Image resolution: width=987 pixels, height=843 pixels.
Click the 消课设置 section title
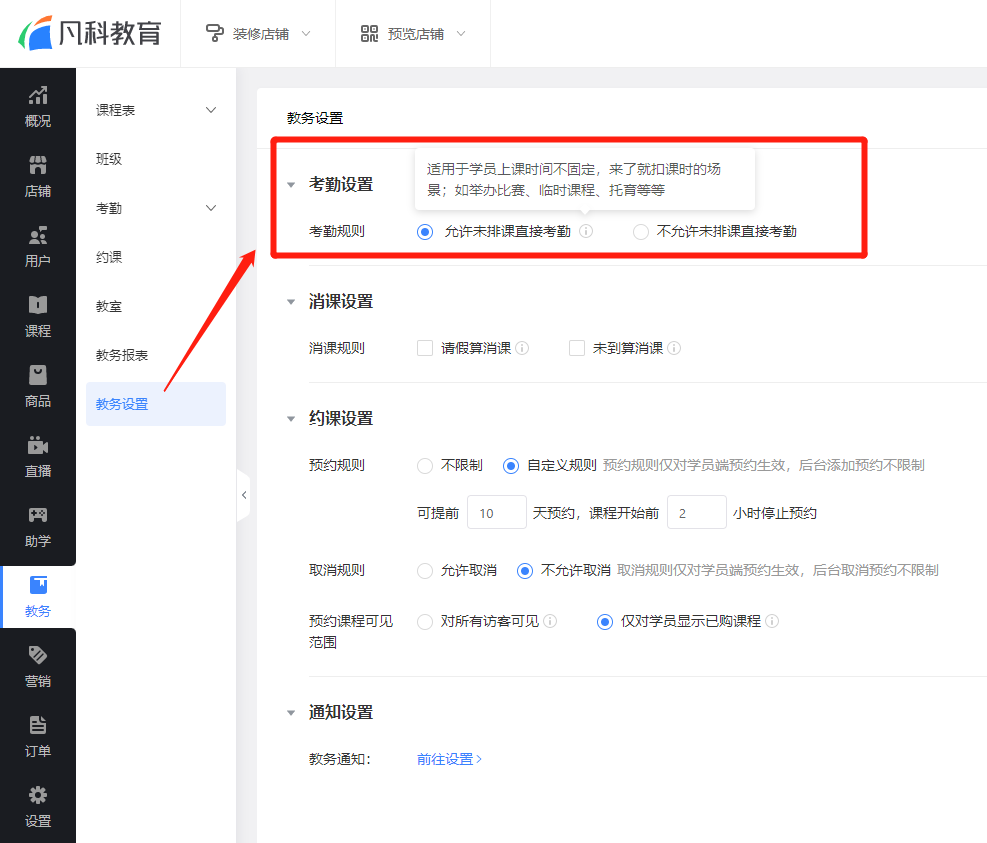pos(341,302)
